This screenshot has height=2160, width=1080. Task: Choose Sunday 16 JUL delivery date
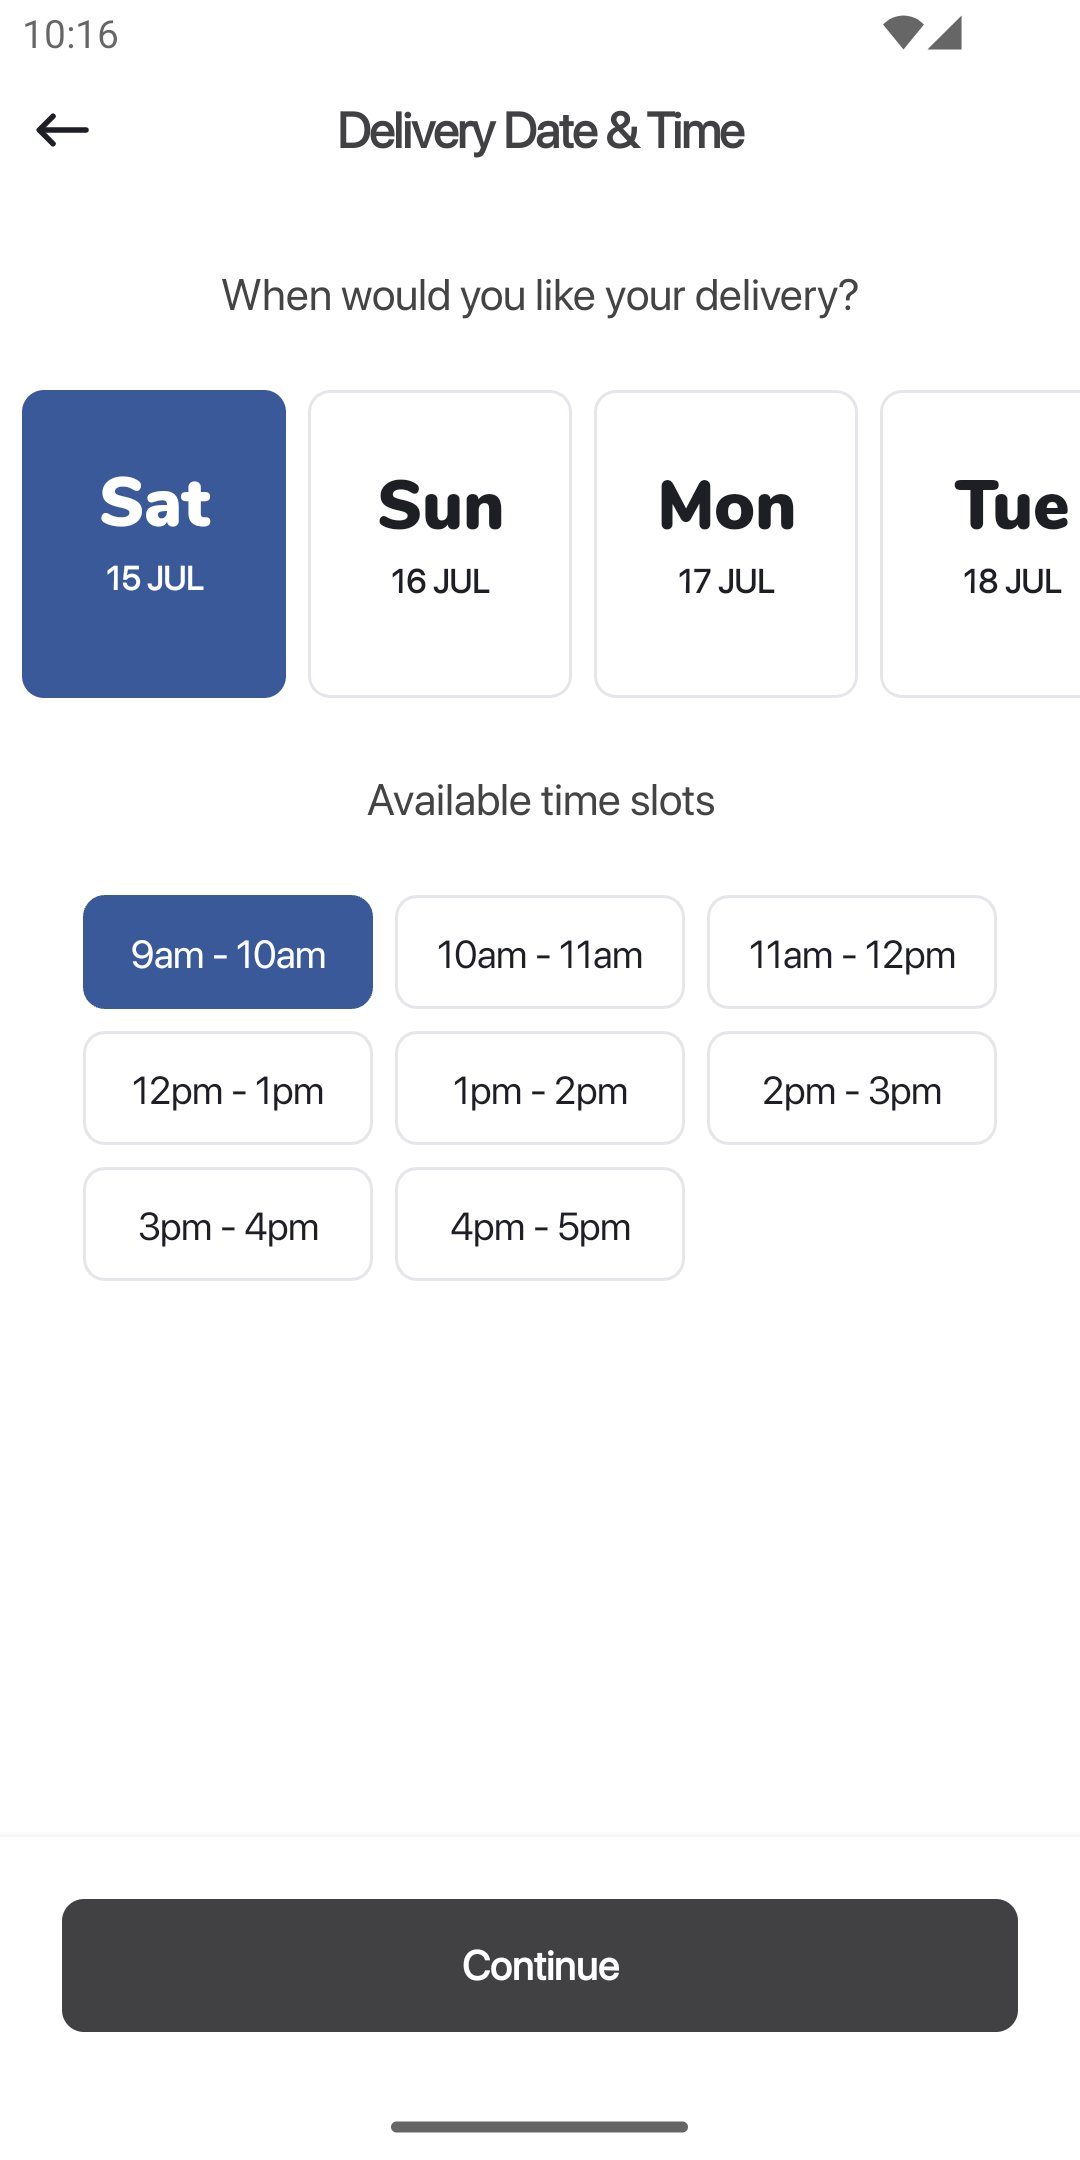pos(440,543)
